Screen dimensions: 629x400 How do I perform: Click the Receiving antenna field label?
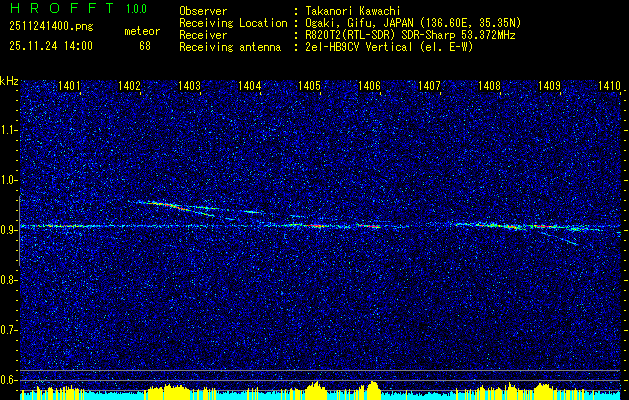pos(230,47)
